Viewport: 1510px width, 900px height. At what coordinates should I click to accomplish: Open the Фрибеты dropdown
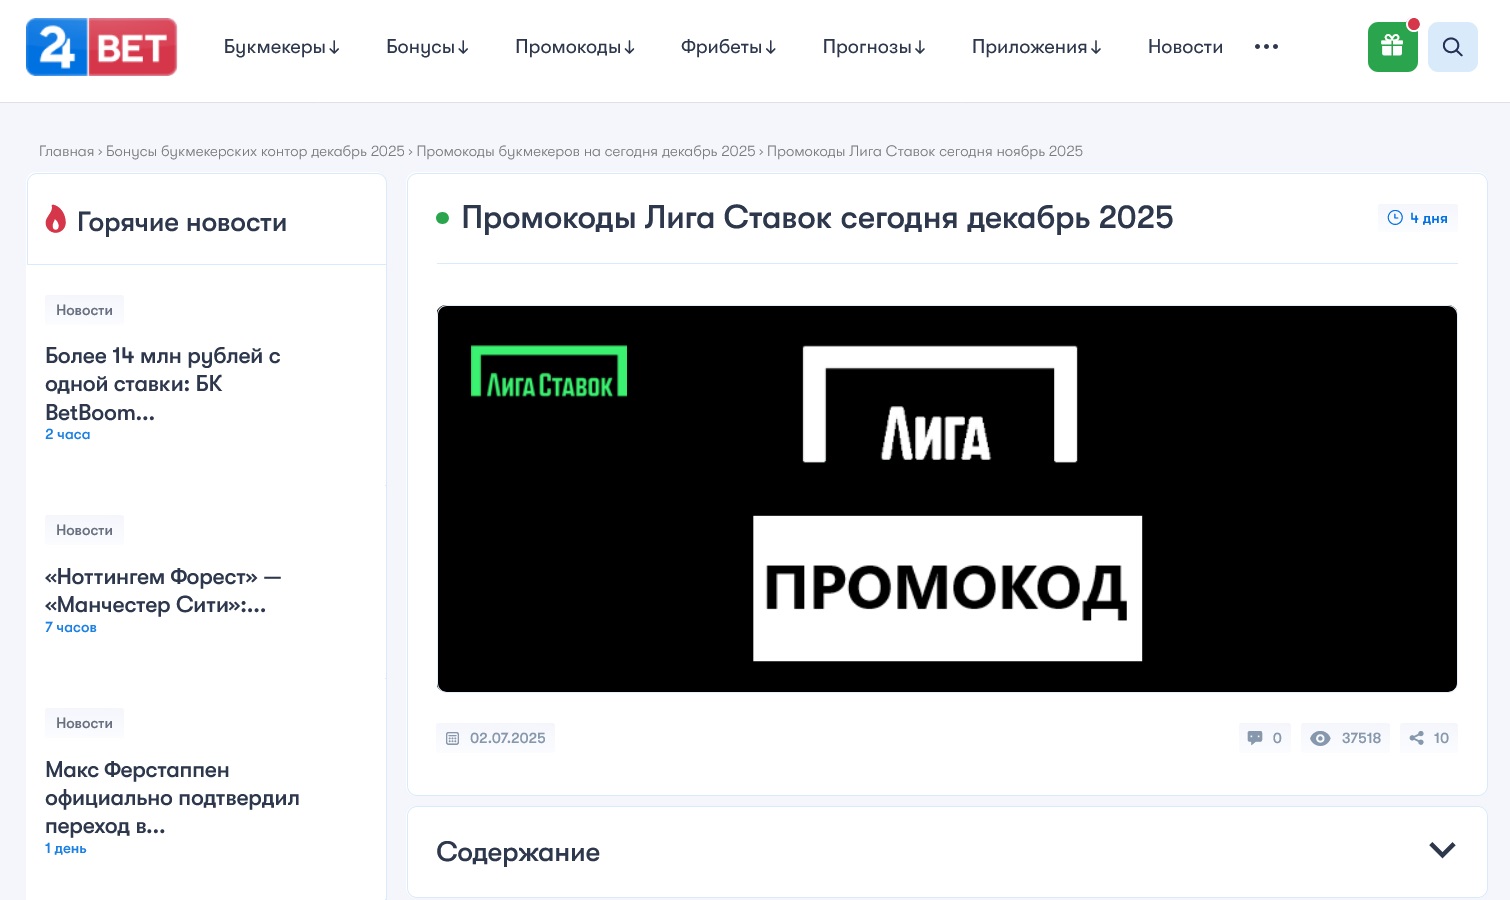click(x=728, y=47)
